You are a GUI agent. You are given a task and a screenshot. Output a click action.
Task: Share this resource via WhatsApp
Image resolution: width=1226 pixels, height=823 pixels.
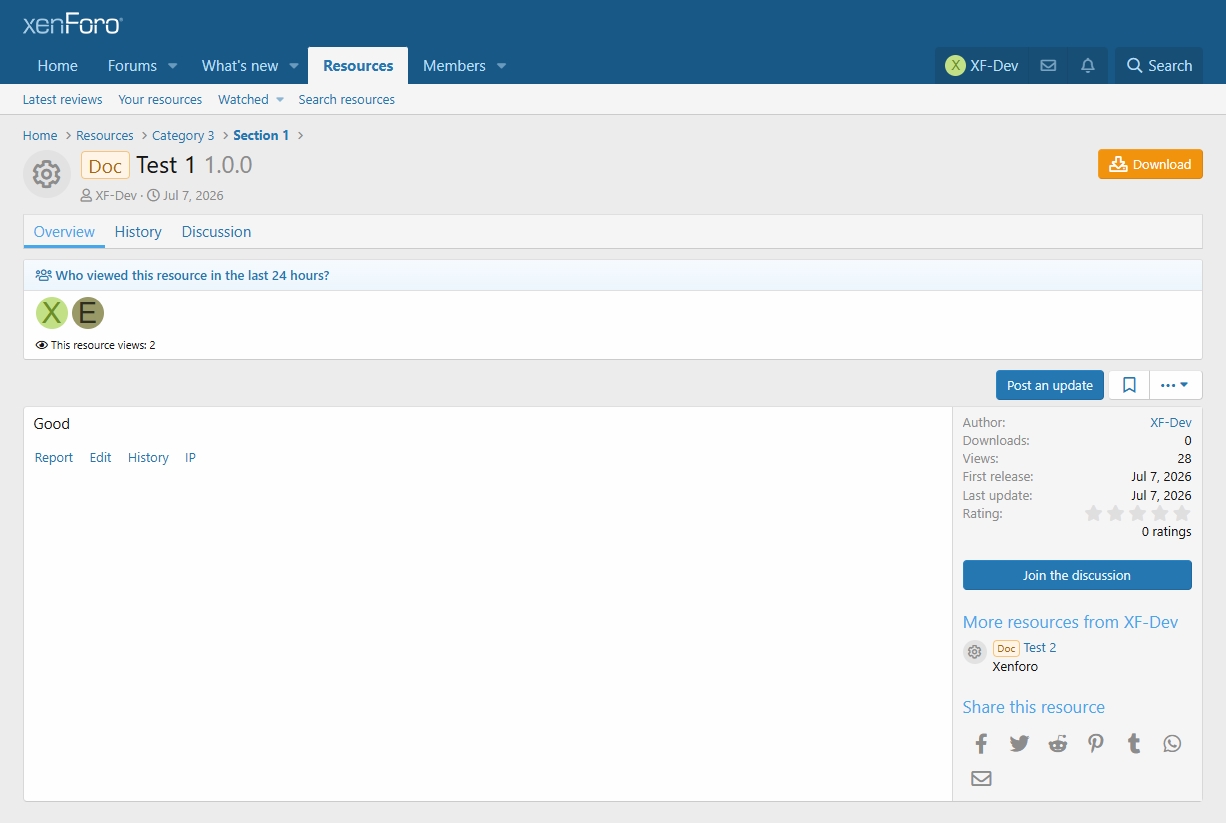(x=1172, y=743)
